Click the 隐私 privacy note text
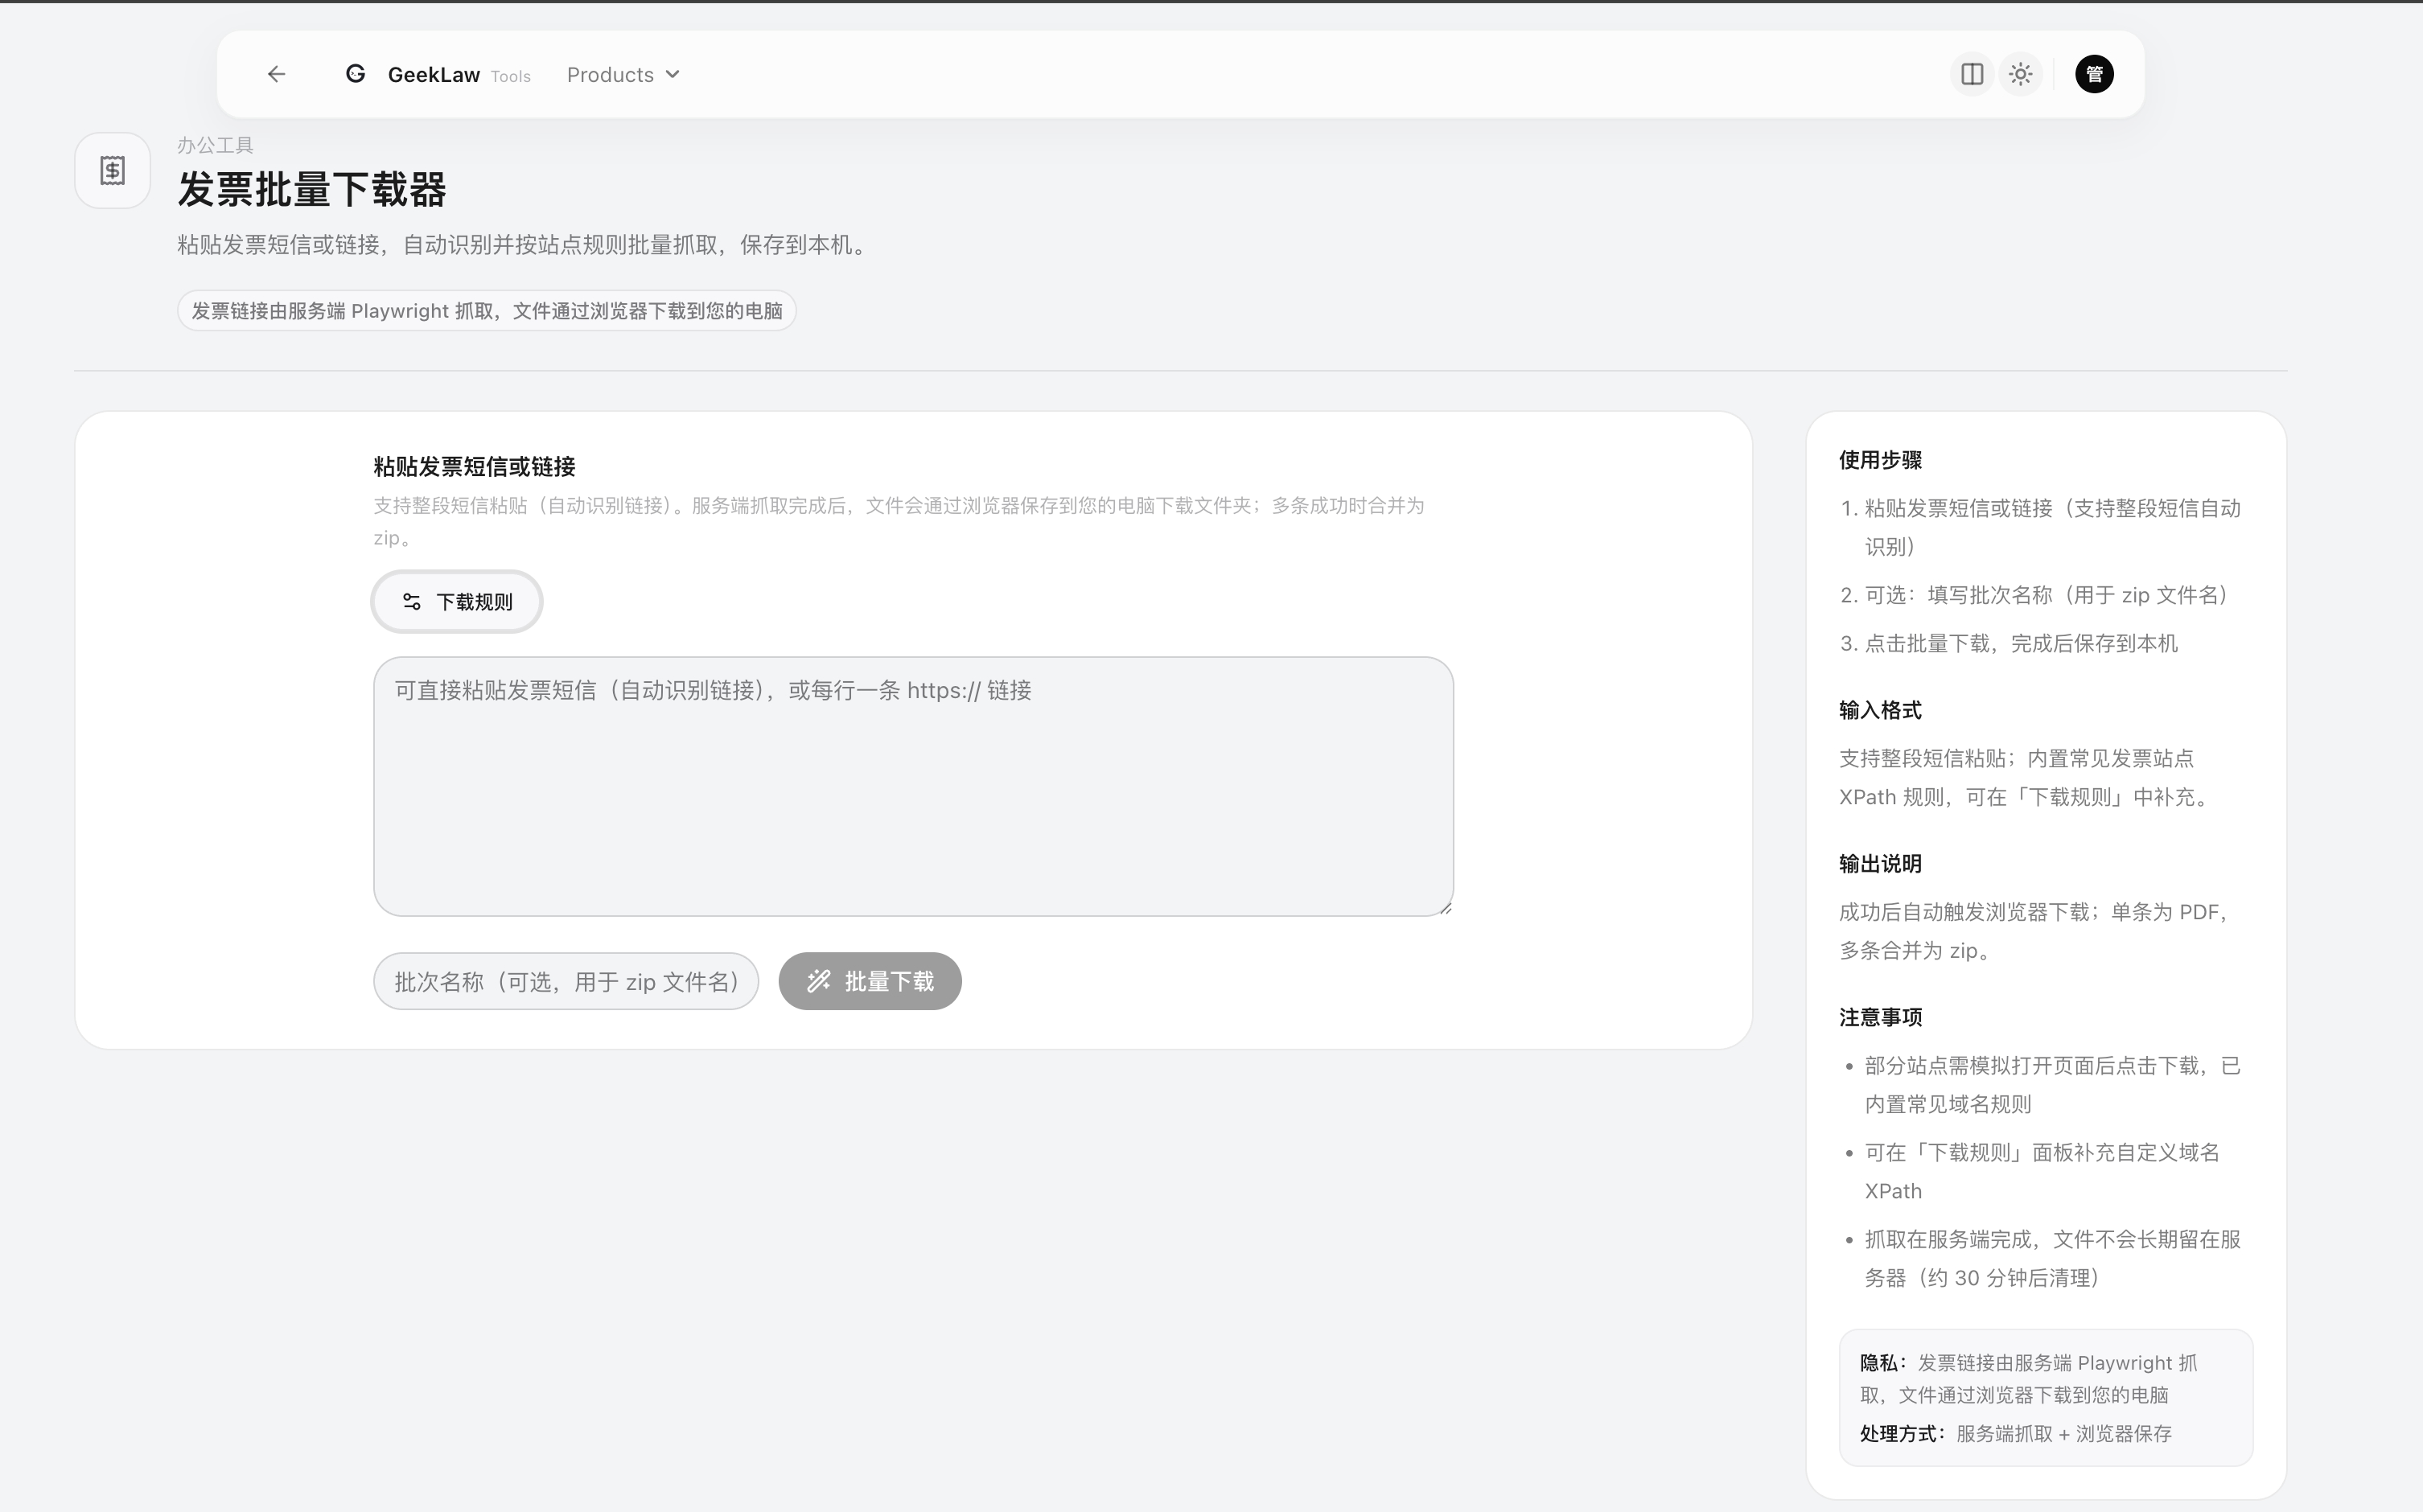The image size is (2423, 1512). click(x=2028, y=1379)
